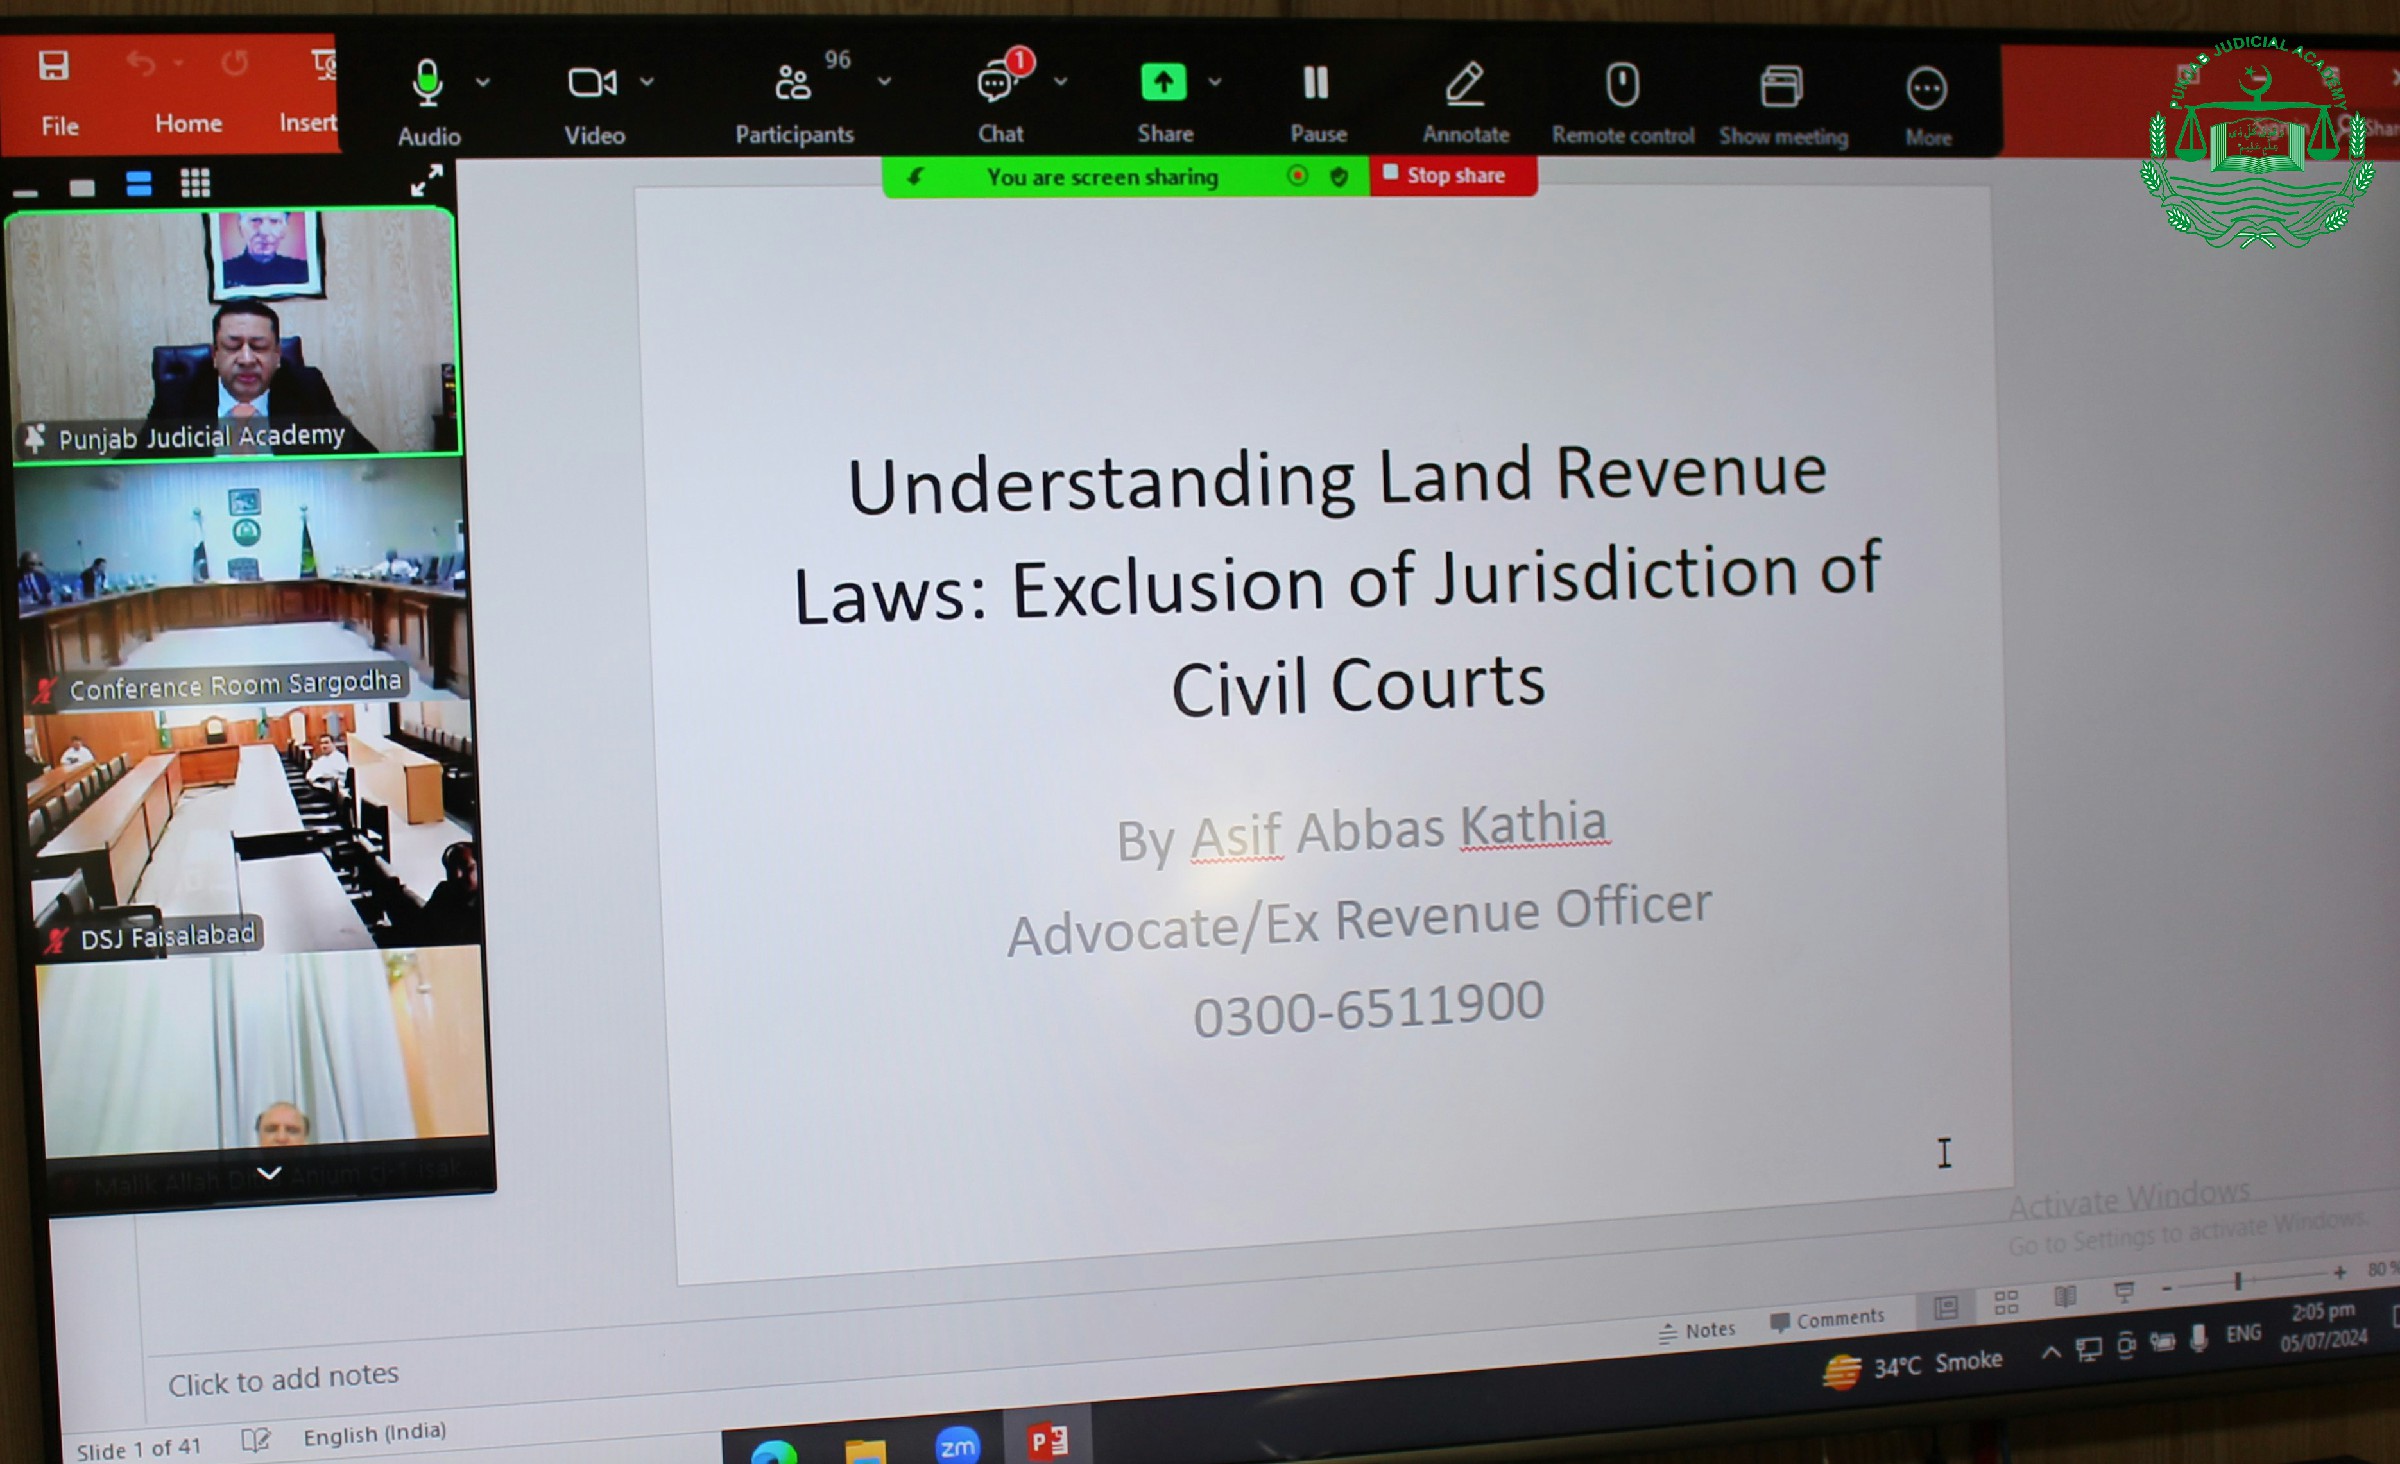This screenshot has height=1464, width=2400.
Task: Open the File menu tab
Action: 60,125
